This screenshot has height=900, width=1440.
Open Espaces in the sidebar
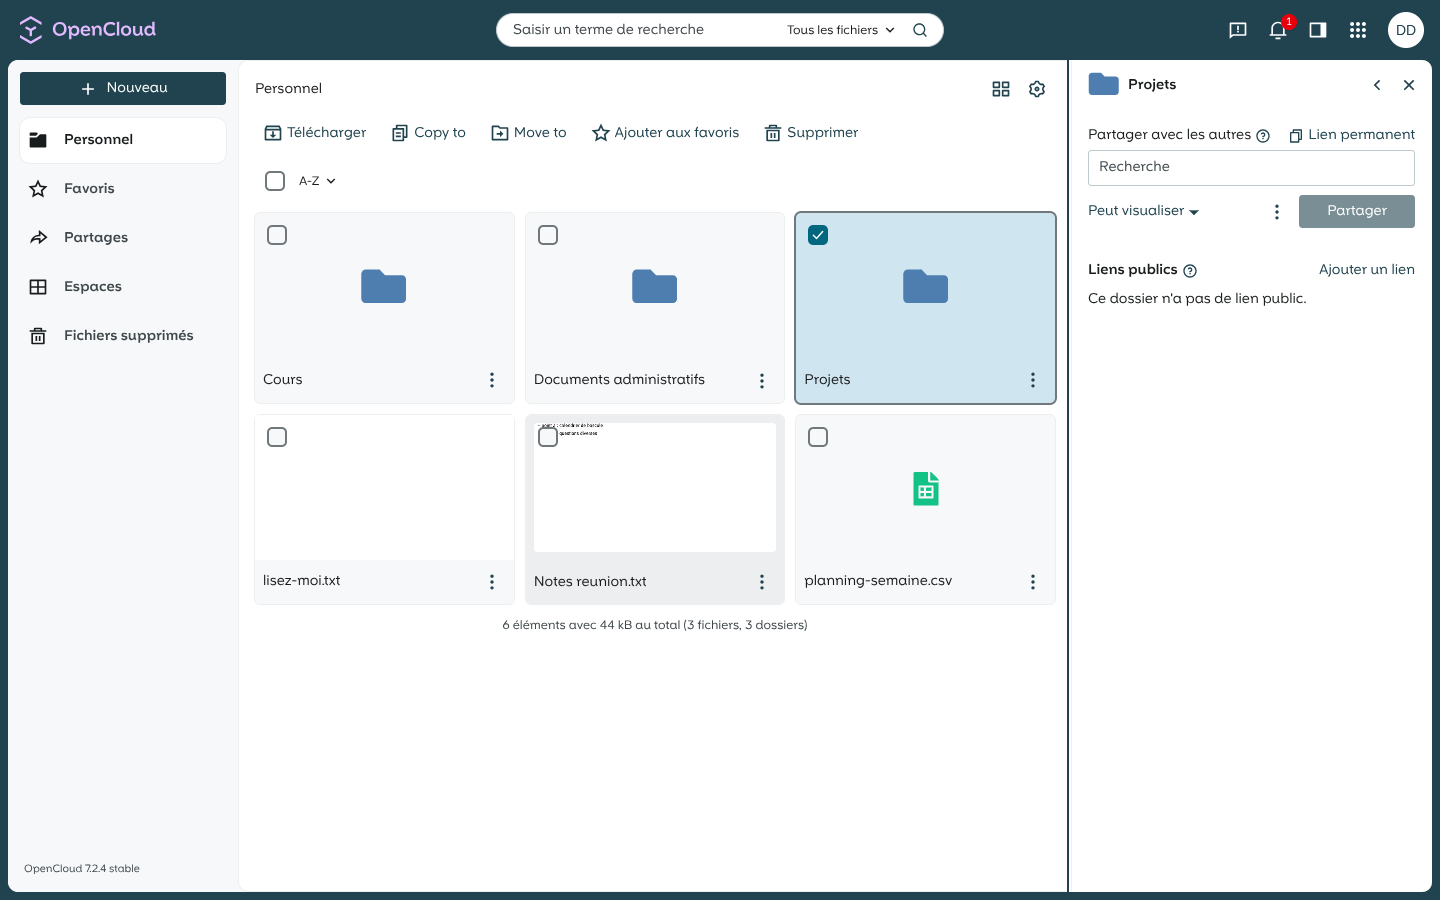(x=123, y=286)
